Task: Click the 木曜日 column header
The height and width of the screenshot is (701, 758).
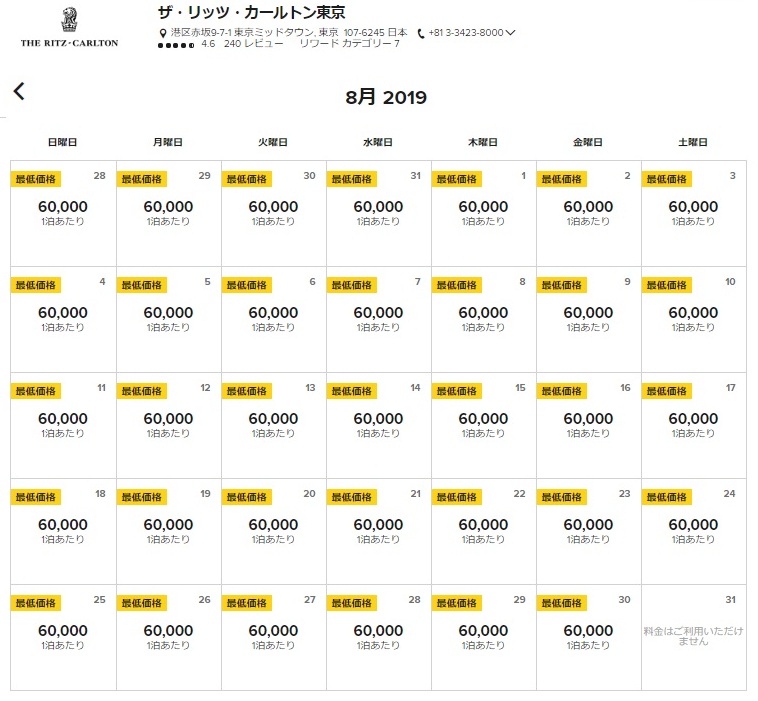Action: [482, 142]
